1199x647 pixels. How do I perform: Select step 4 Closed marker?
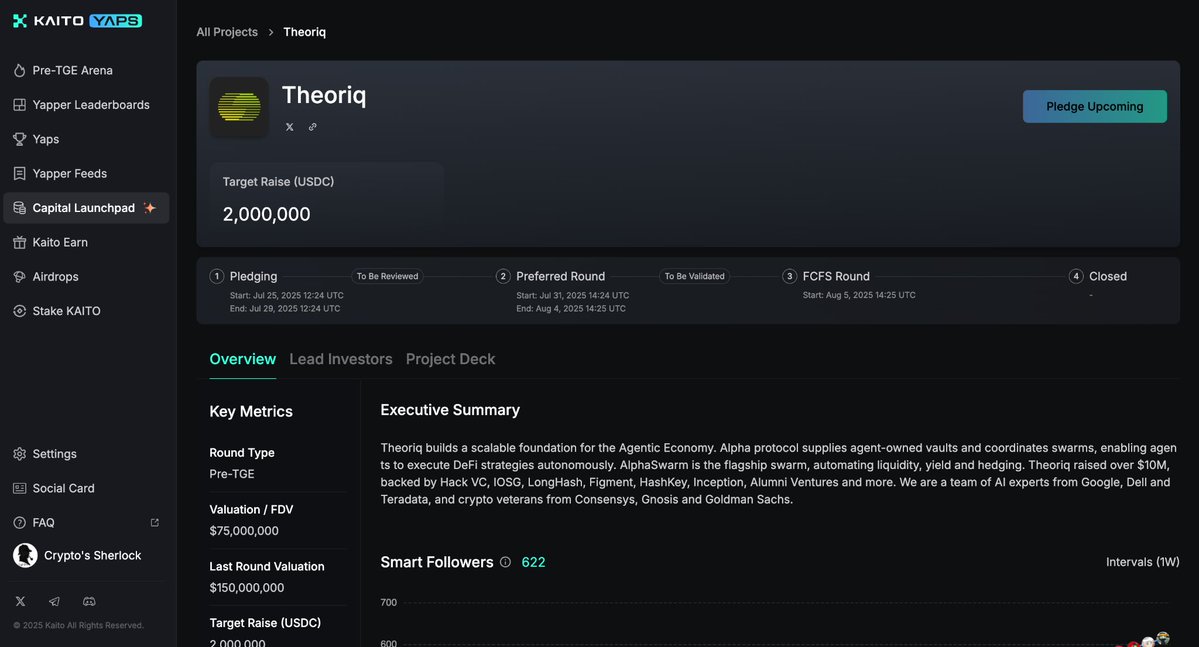pyautogui.click(x=1076, y=276)
